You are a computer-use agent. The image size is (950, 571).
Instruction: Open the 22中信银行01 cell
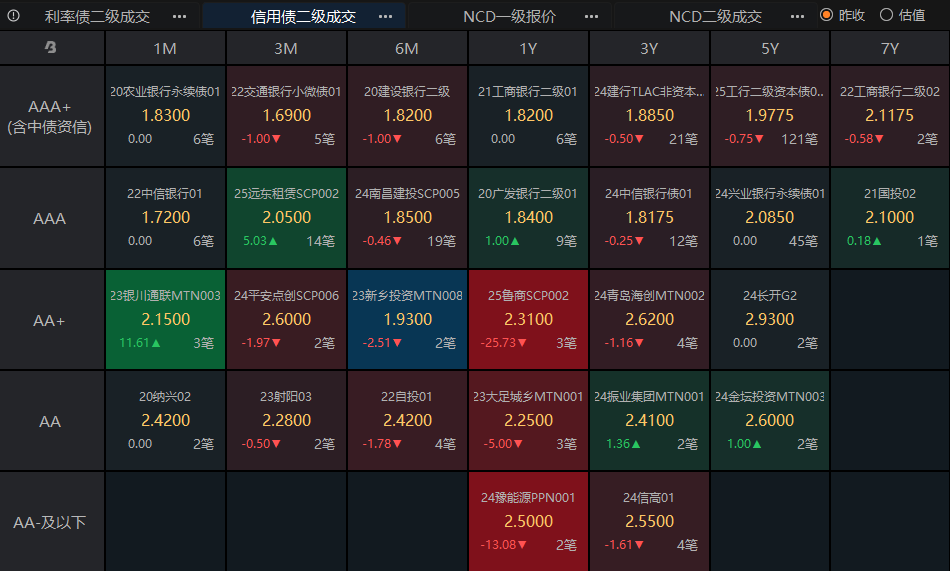(165, 218)
